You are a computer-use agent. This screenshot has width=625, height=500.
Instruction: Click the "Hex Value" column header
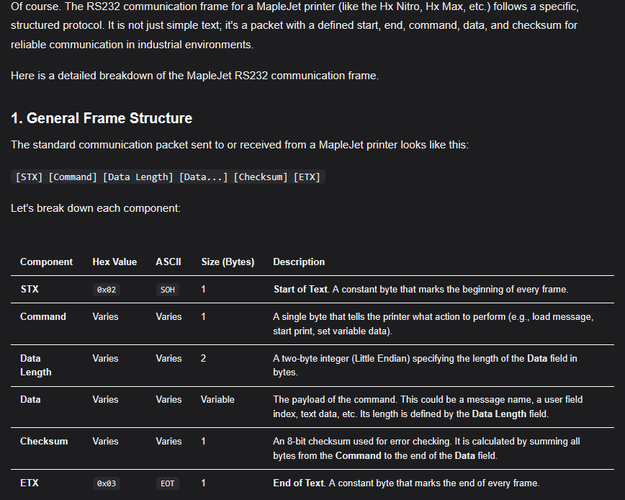click(114, 262)
